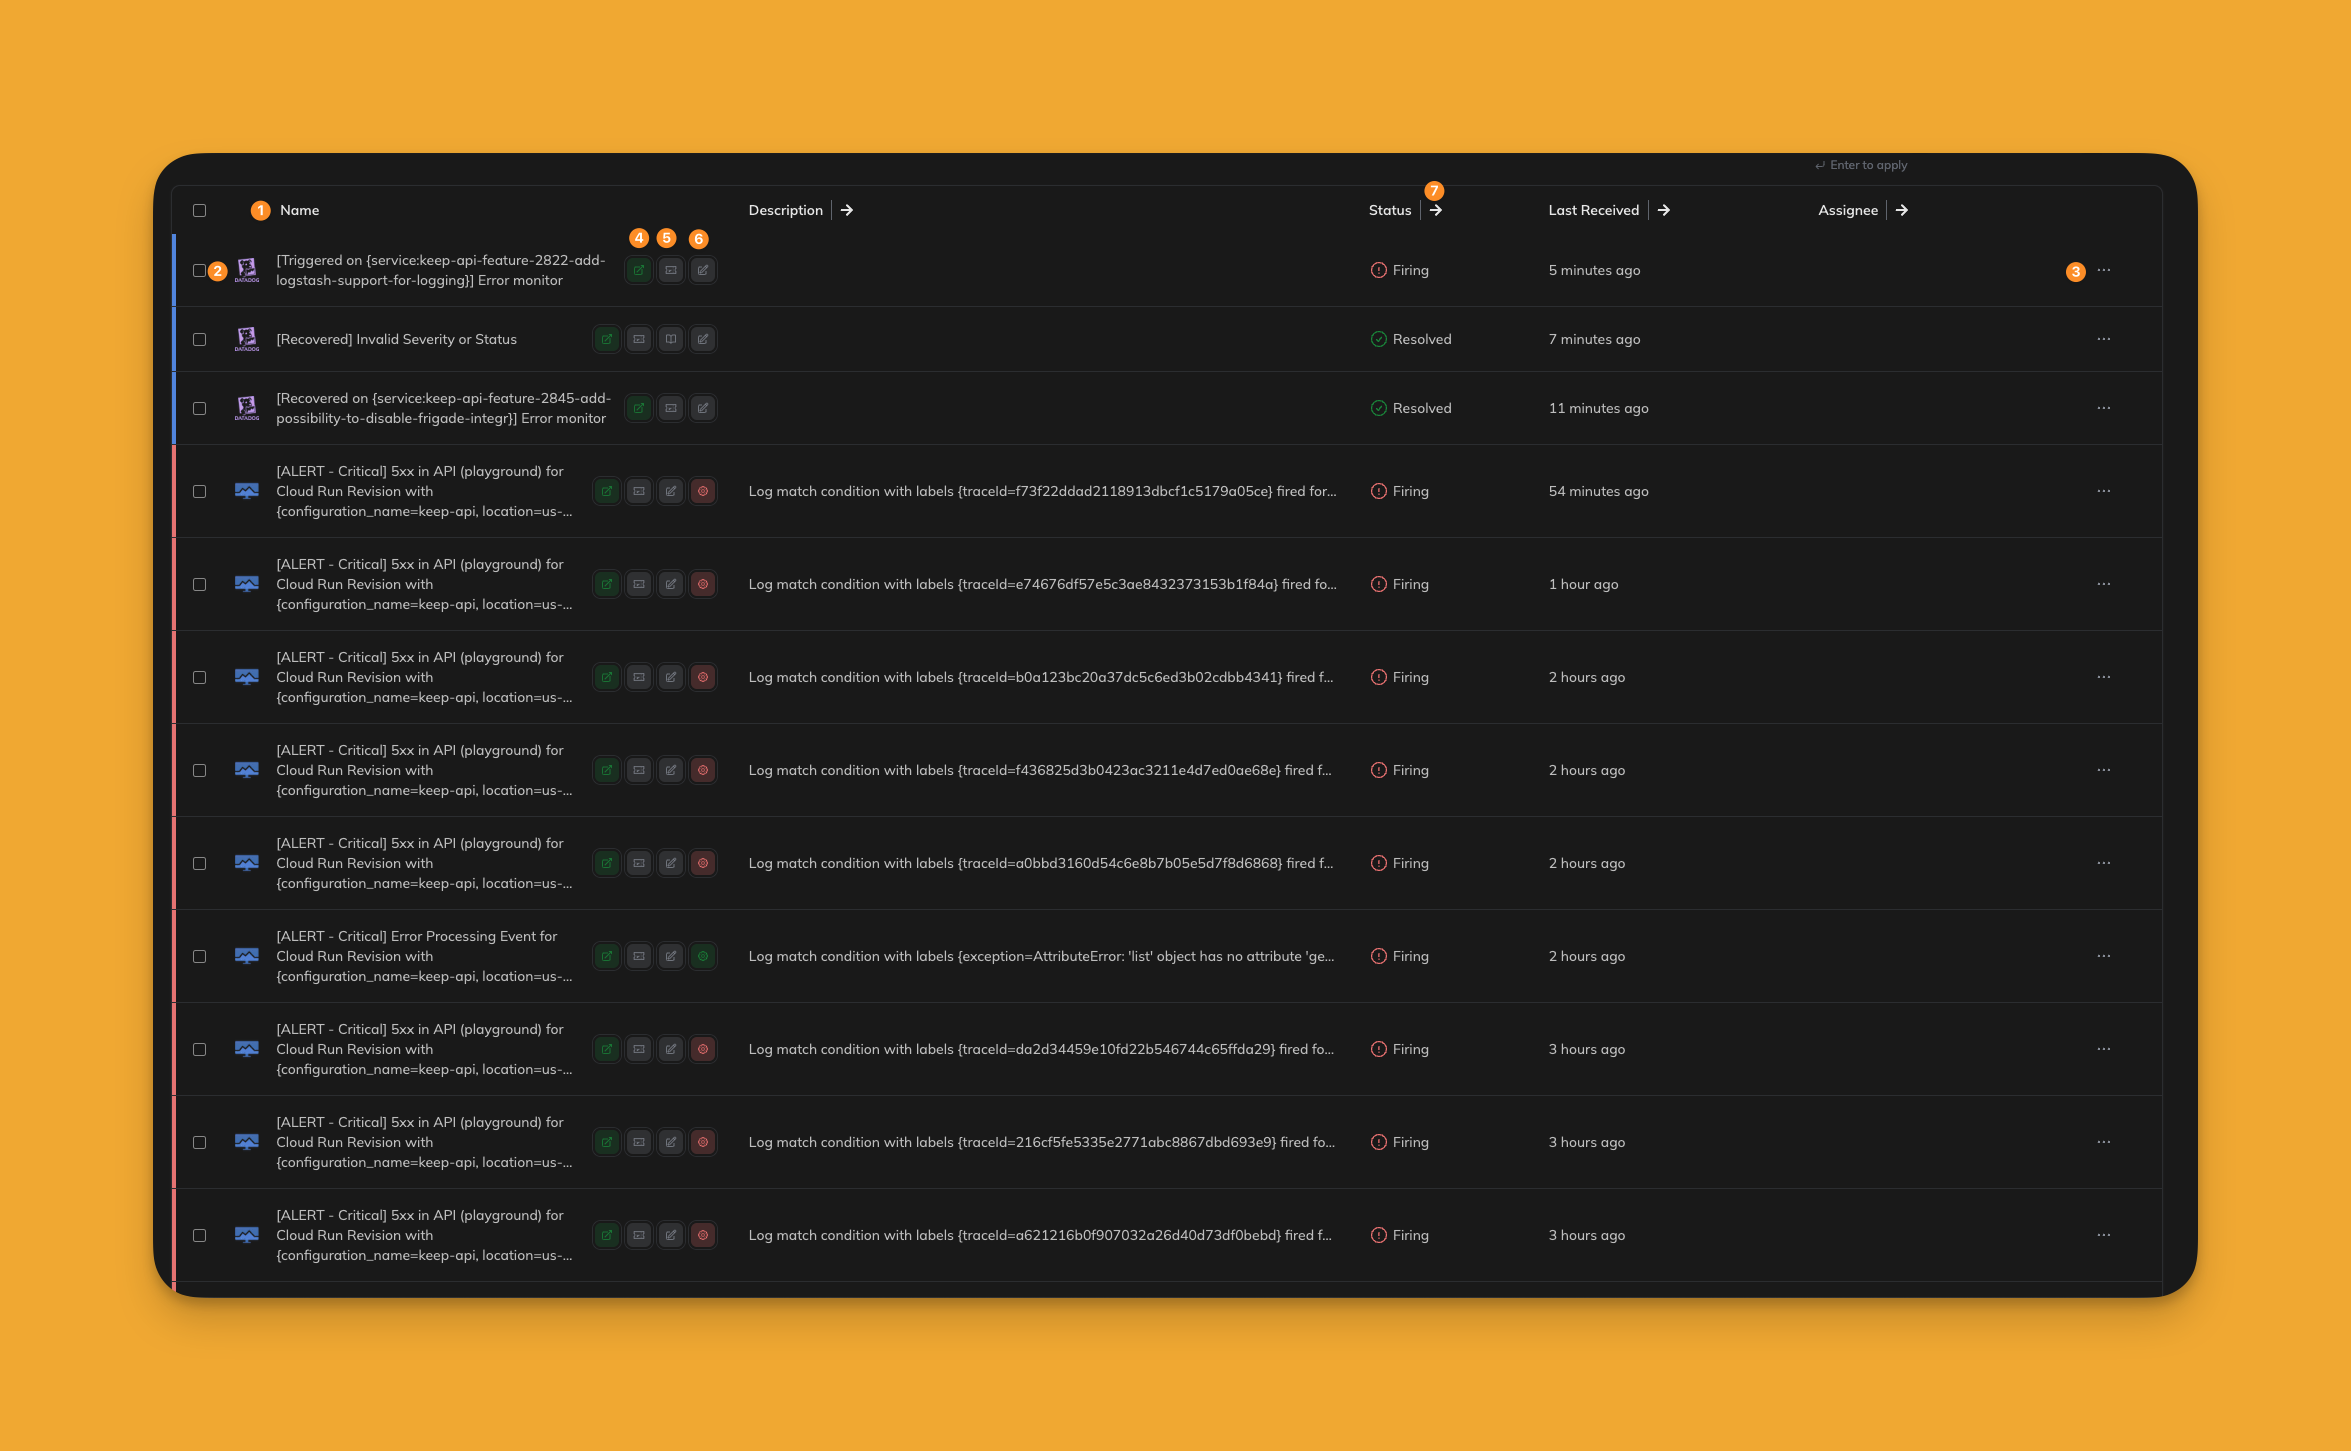2351x1451 pixels.
Task: Click the Description column header label
Action: point(785,210)
